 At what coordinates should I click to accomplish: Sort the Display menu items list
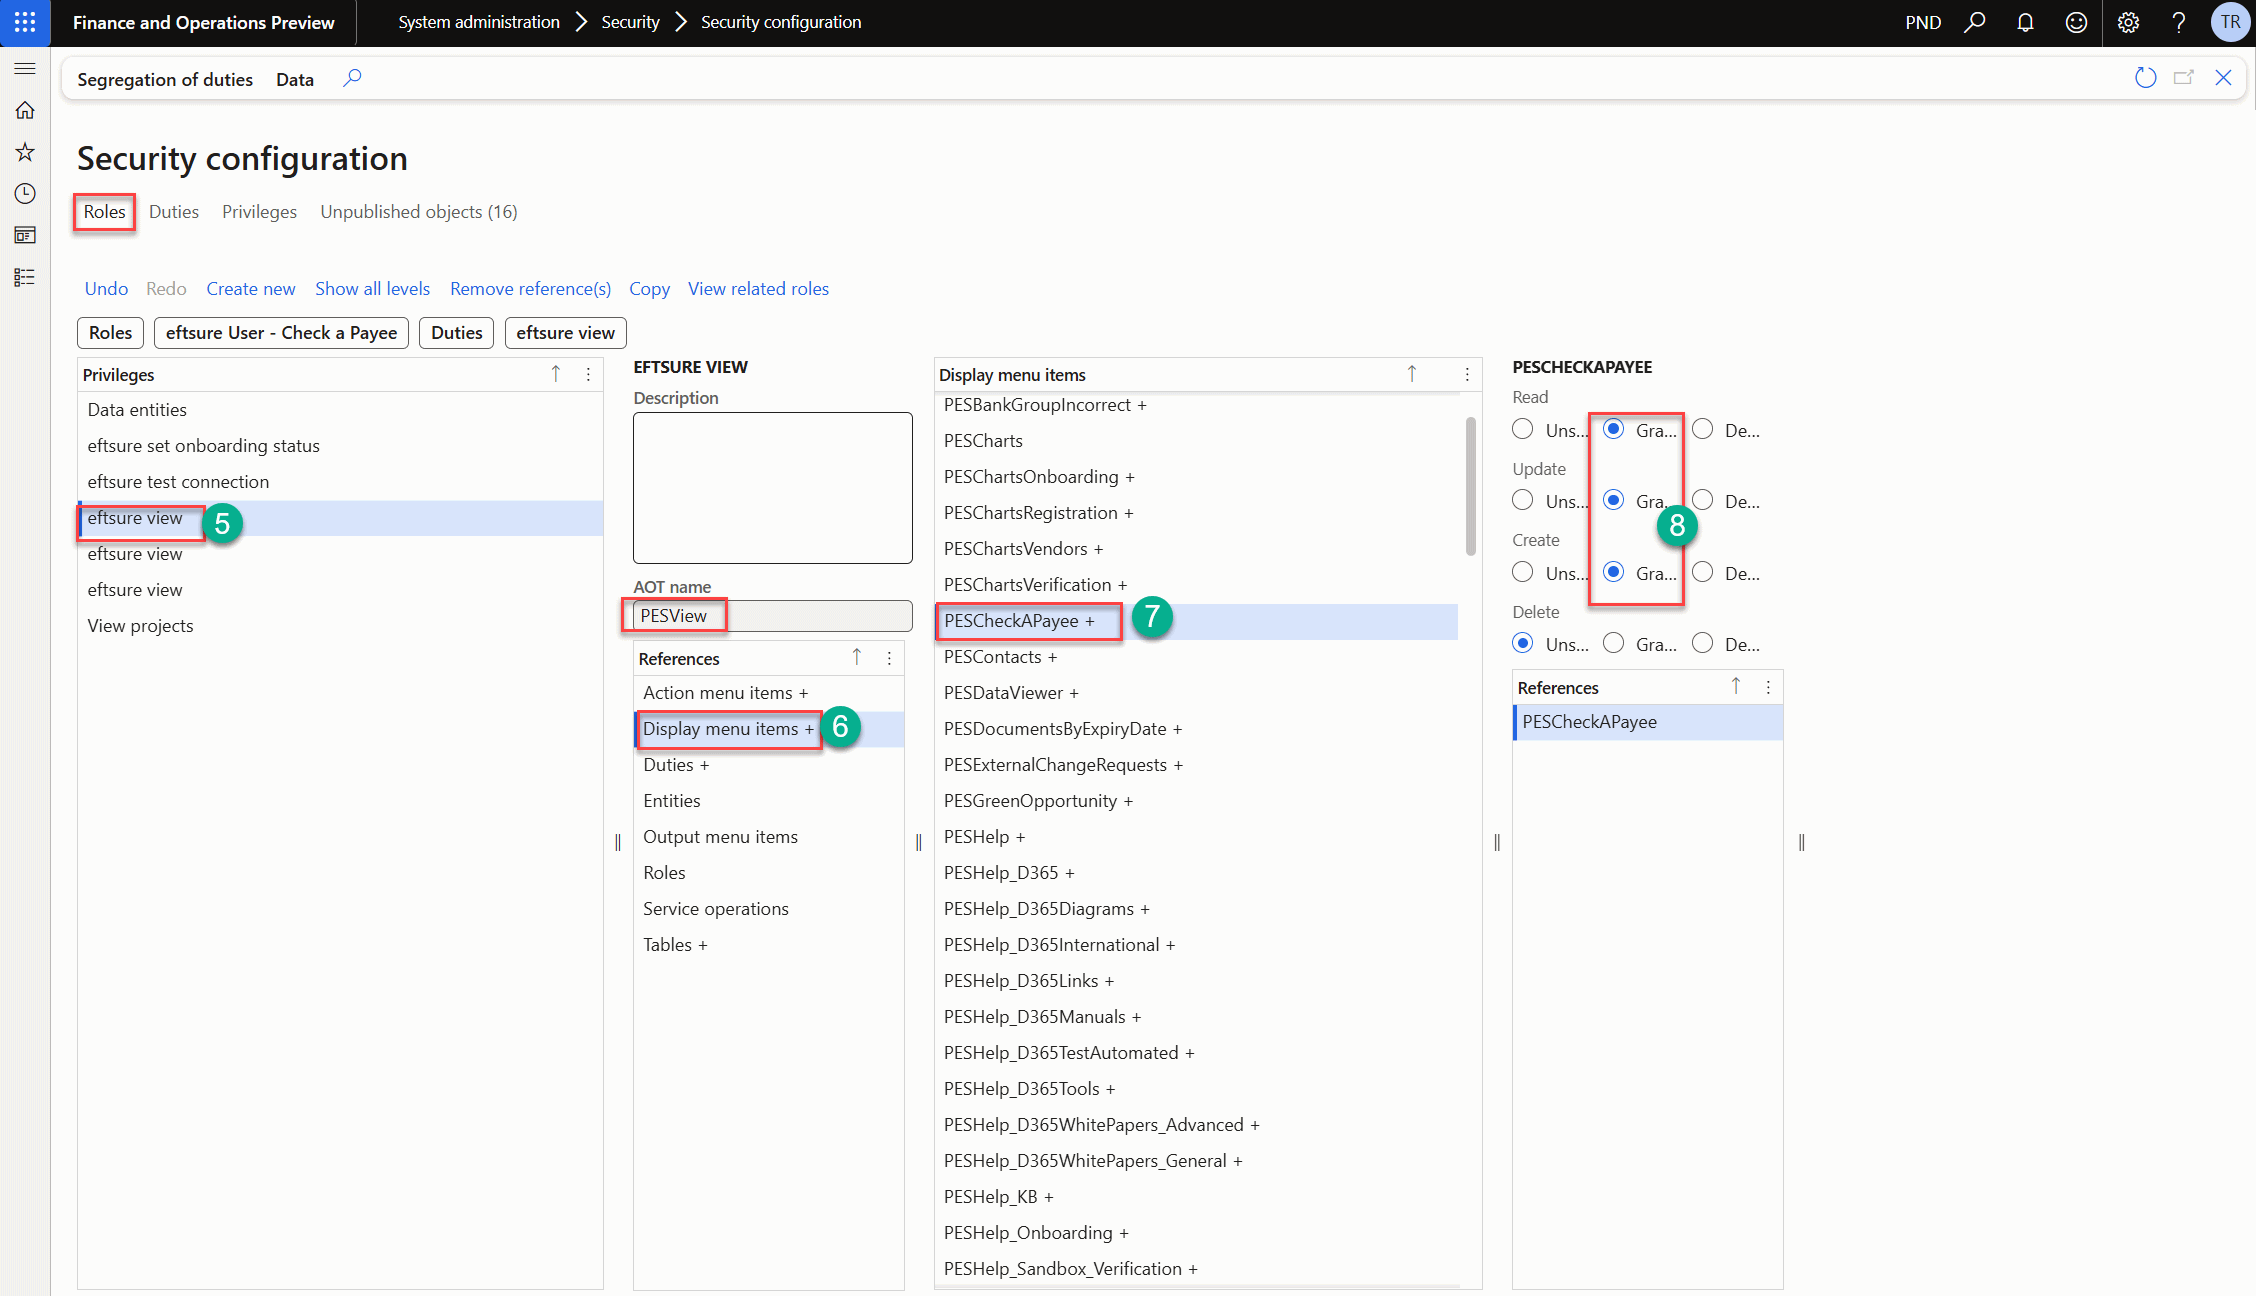tap(1412, 374)
